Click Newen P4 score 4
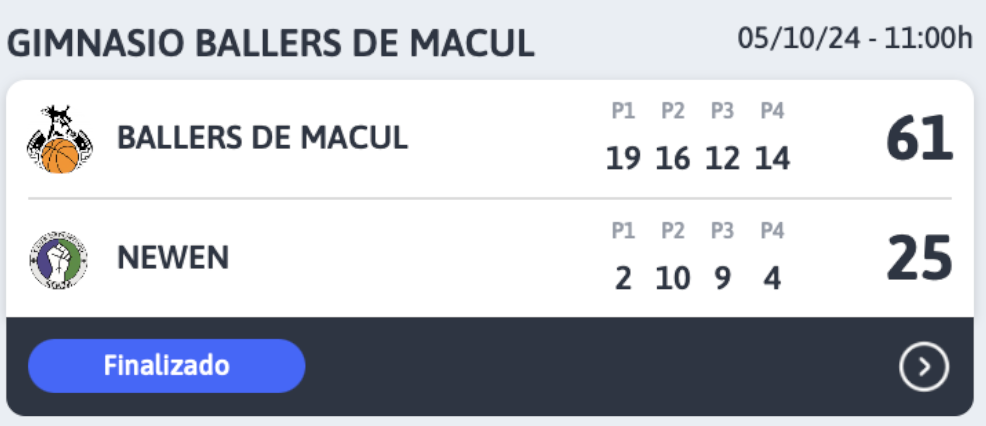Screen dimensions: 986x426 [x=772, y=278]
